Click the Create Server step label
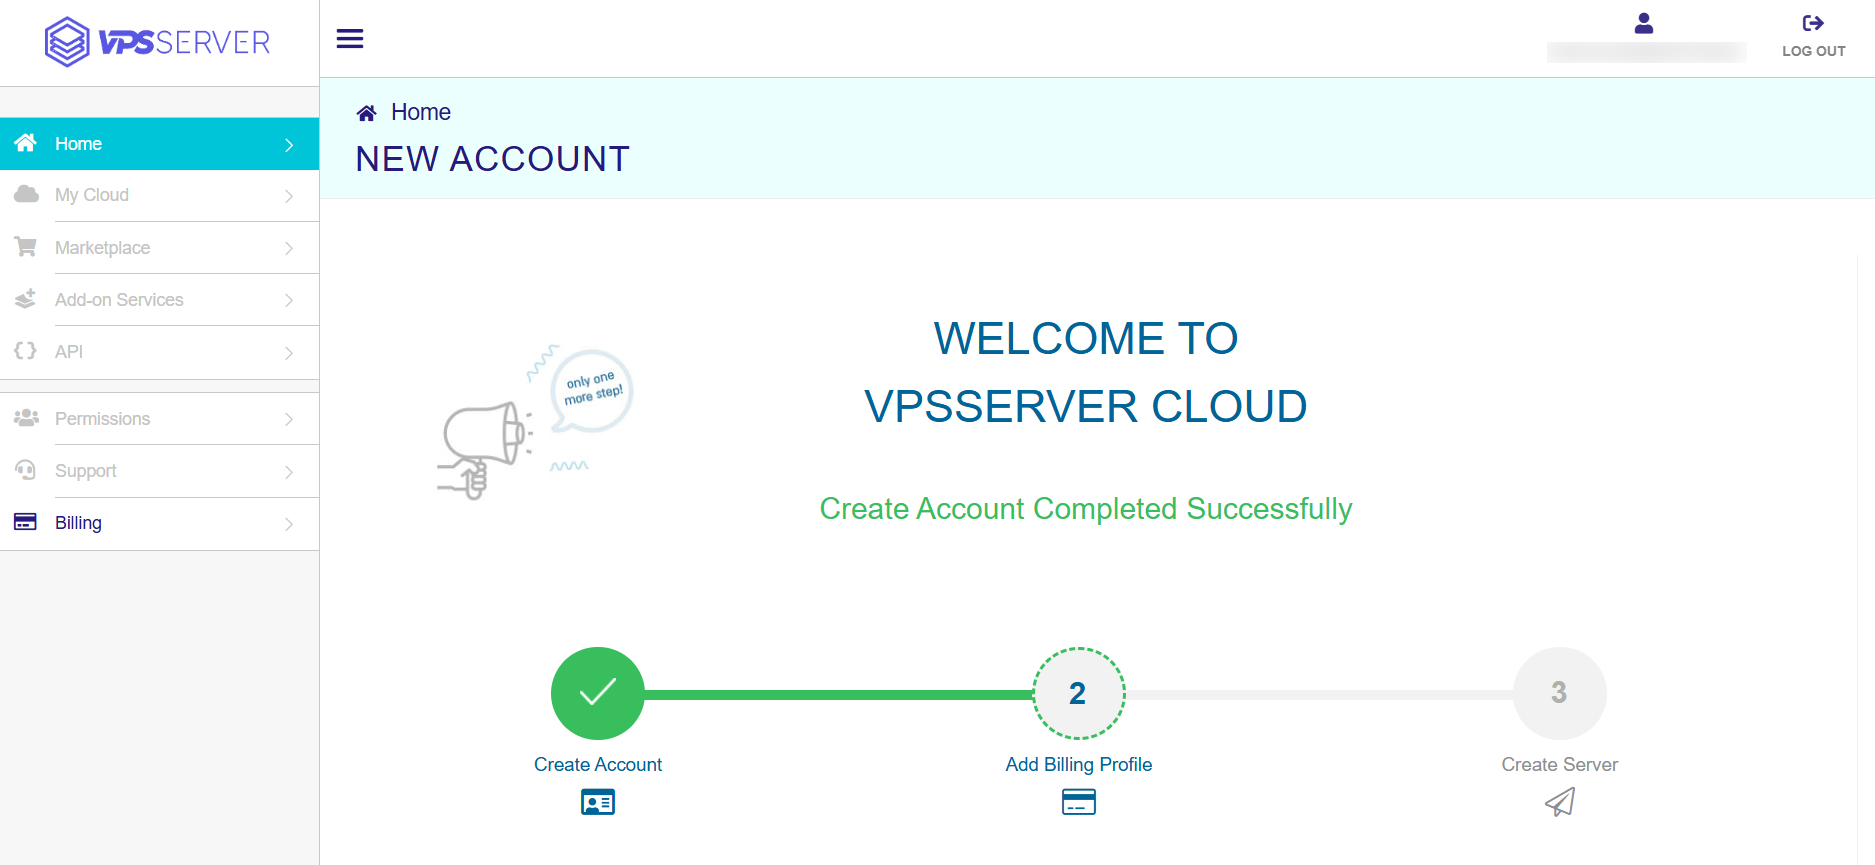This screenshot has width=1875, height=865. [x=1560, y=764]
